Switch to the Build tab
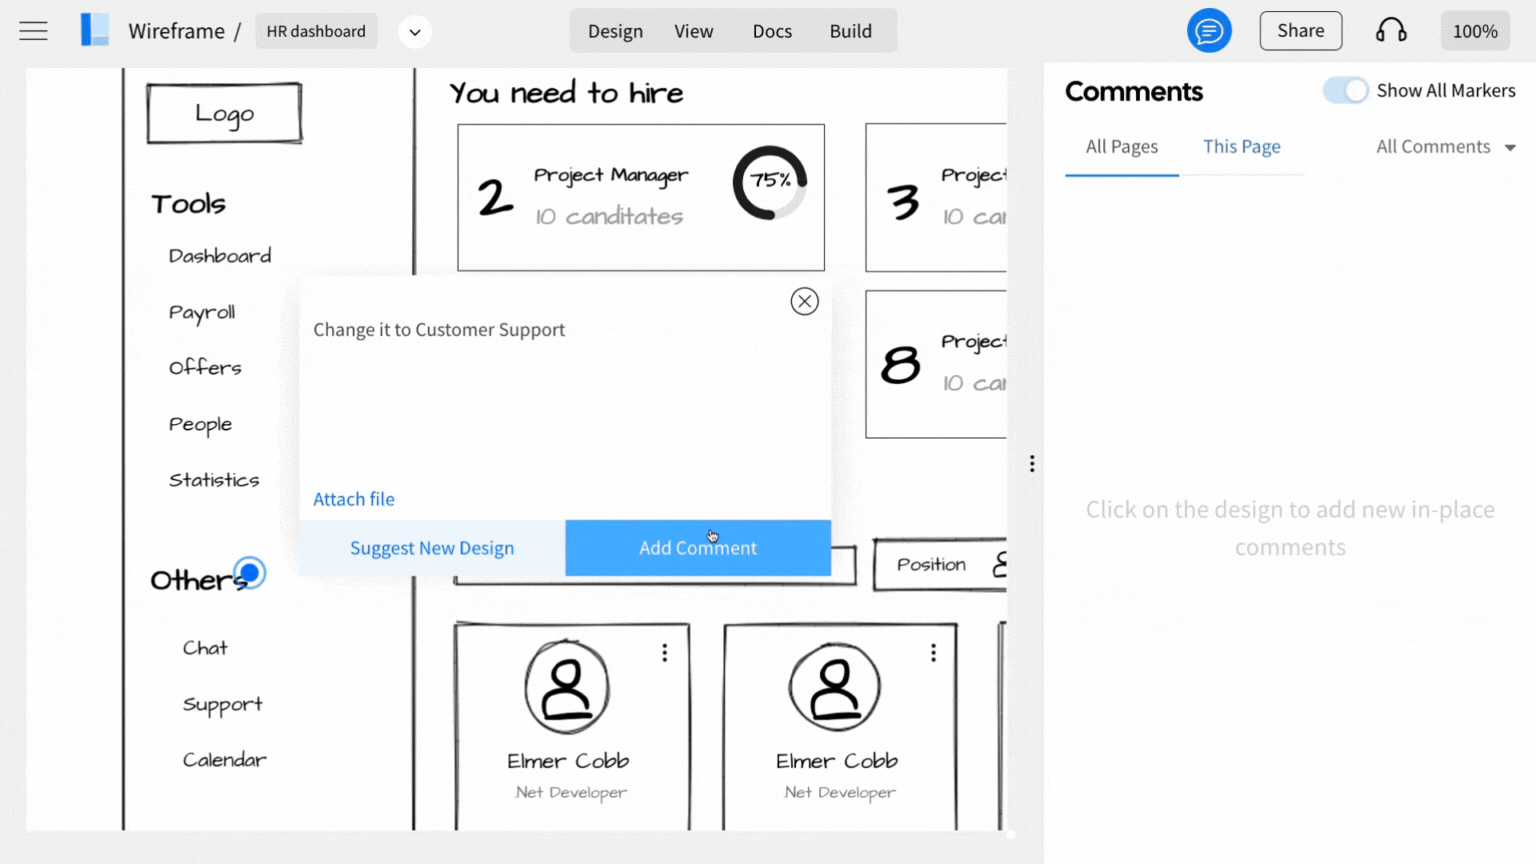 click(851, 31)
